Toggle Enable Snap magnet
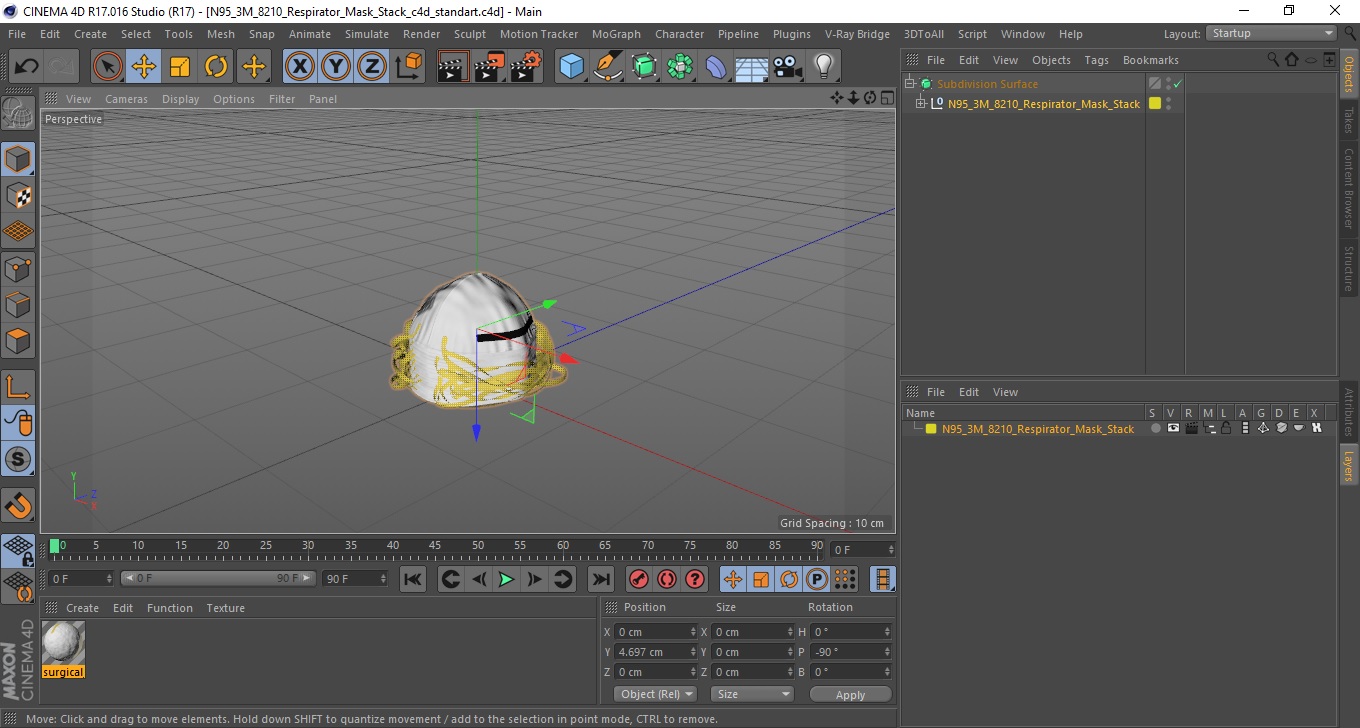1360x728 pixels. [x=18, y=506]
